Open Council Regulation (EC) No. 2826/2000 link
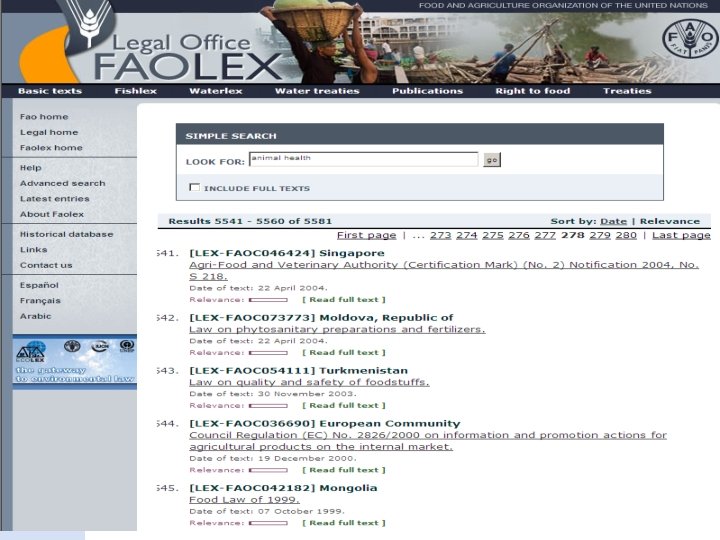 pyautogui.click(x=428, y=441)
